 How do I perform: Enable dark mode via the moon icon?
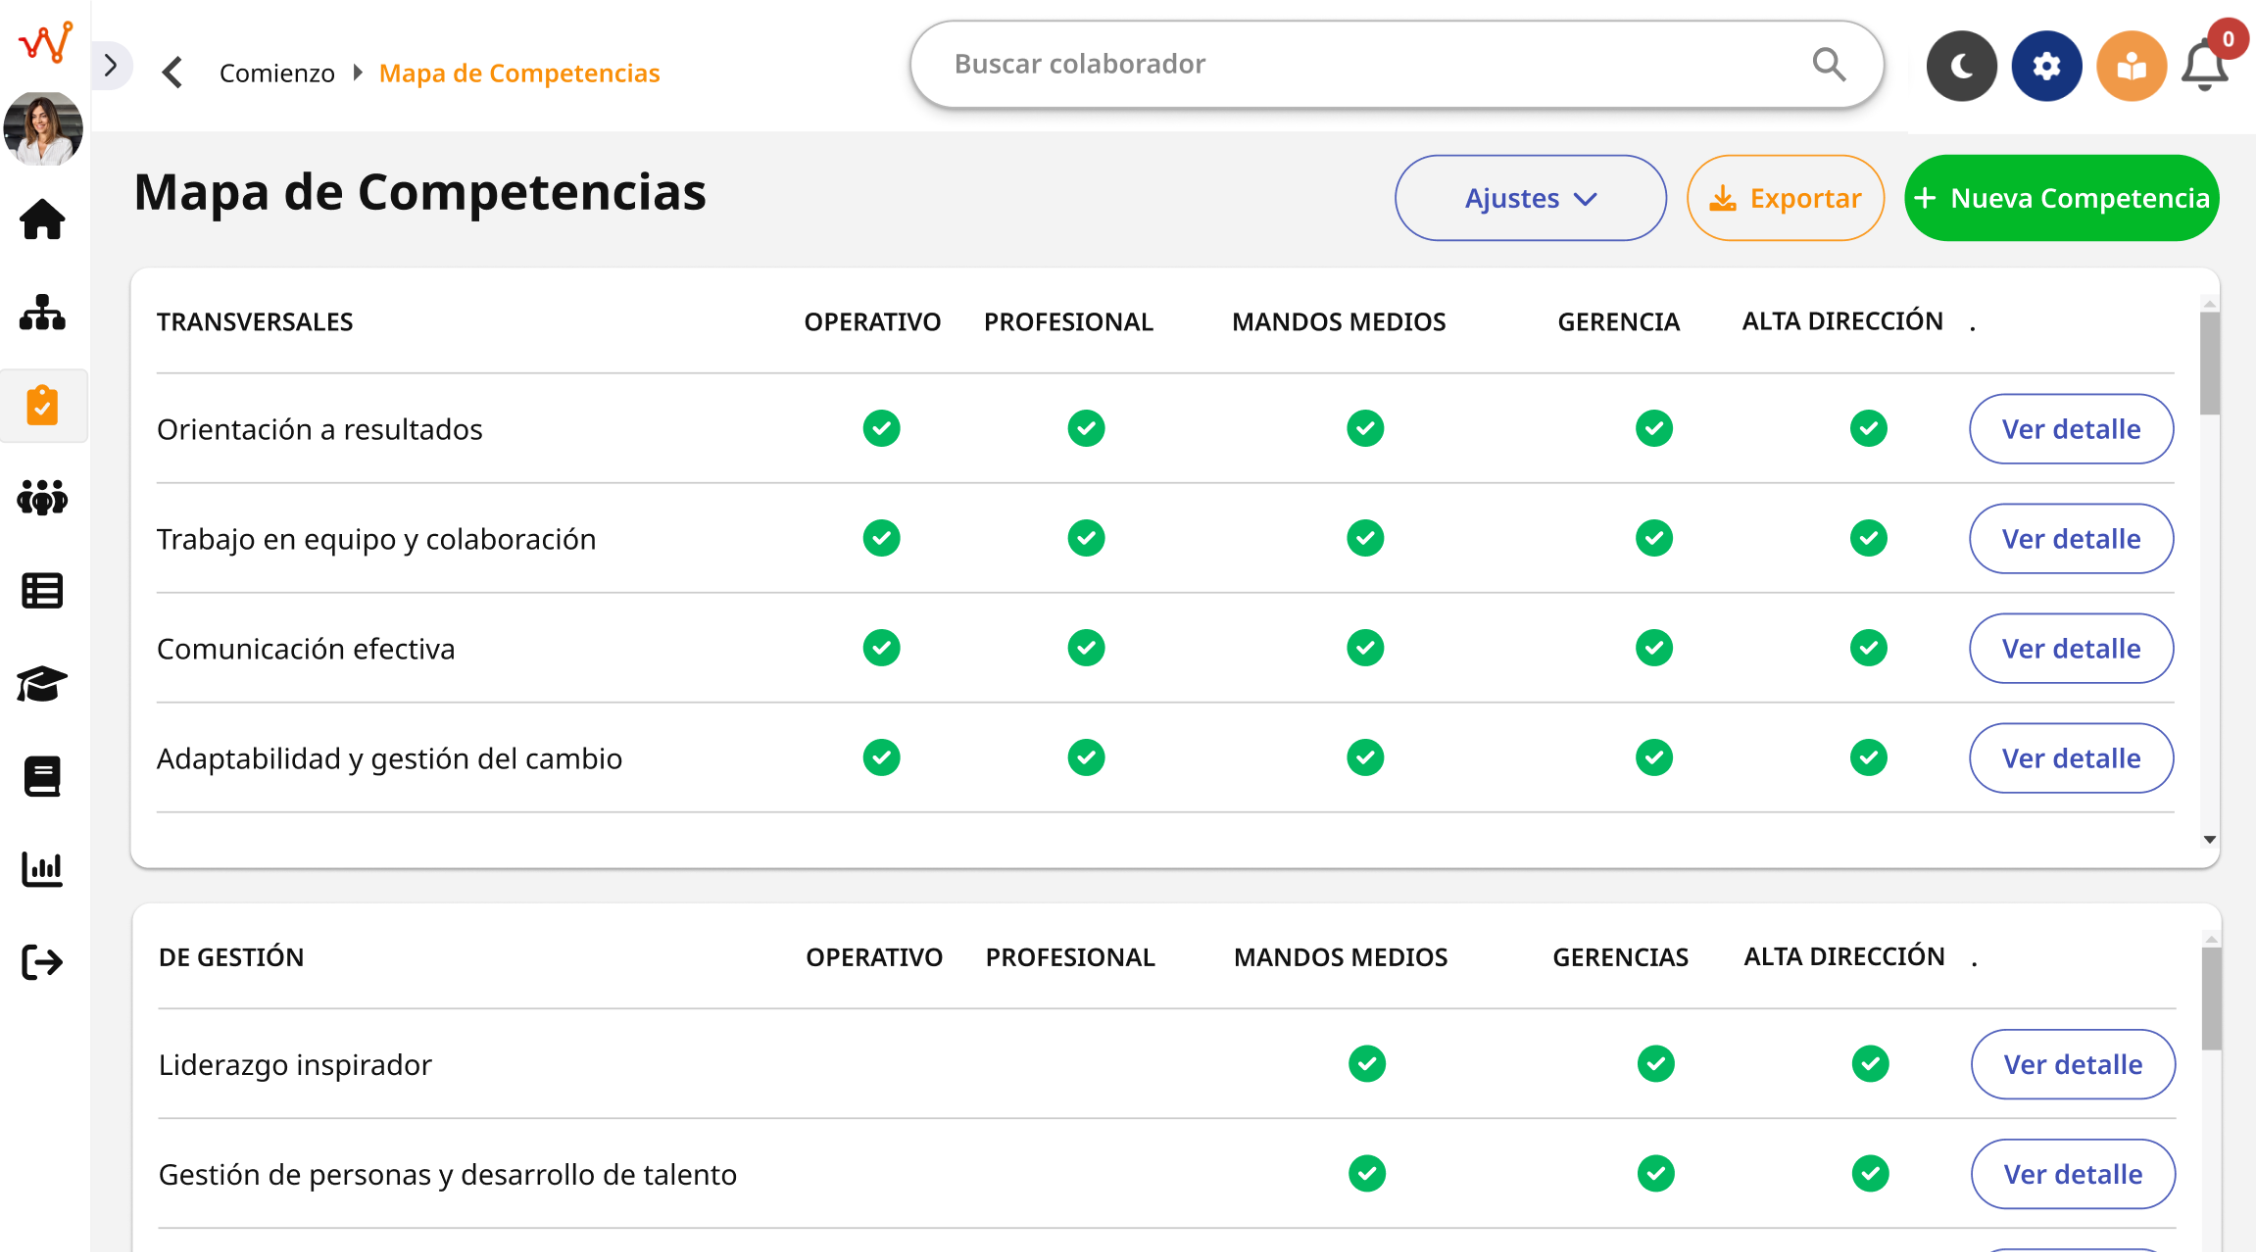1961,65
